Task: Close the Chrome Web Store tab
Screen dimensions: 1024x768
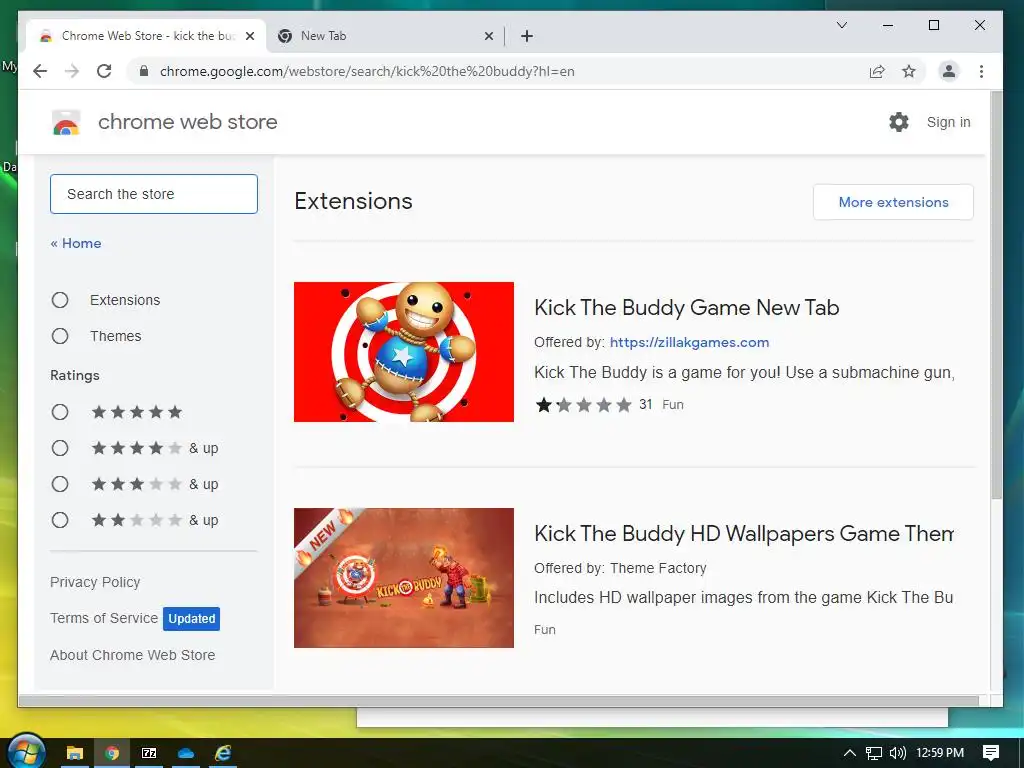Action: click(250, 36)
